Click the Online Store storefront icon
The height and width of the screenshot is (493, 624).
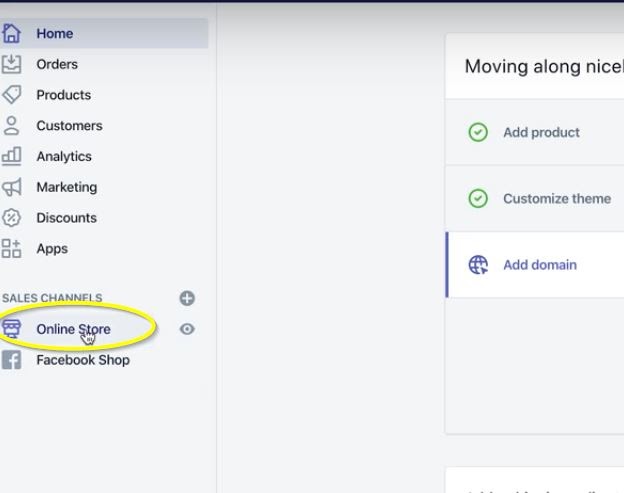(12, 329)
